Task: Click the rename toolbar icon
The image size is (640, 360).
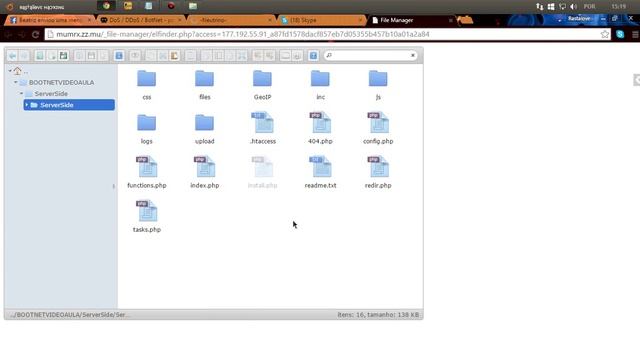Action: coord(218,56)
